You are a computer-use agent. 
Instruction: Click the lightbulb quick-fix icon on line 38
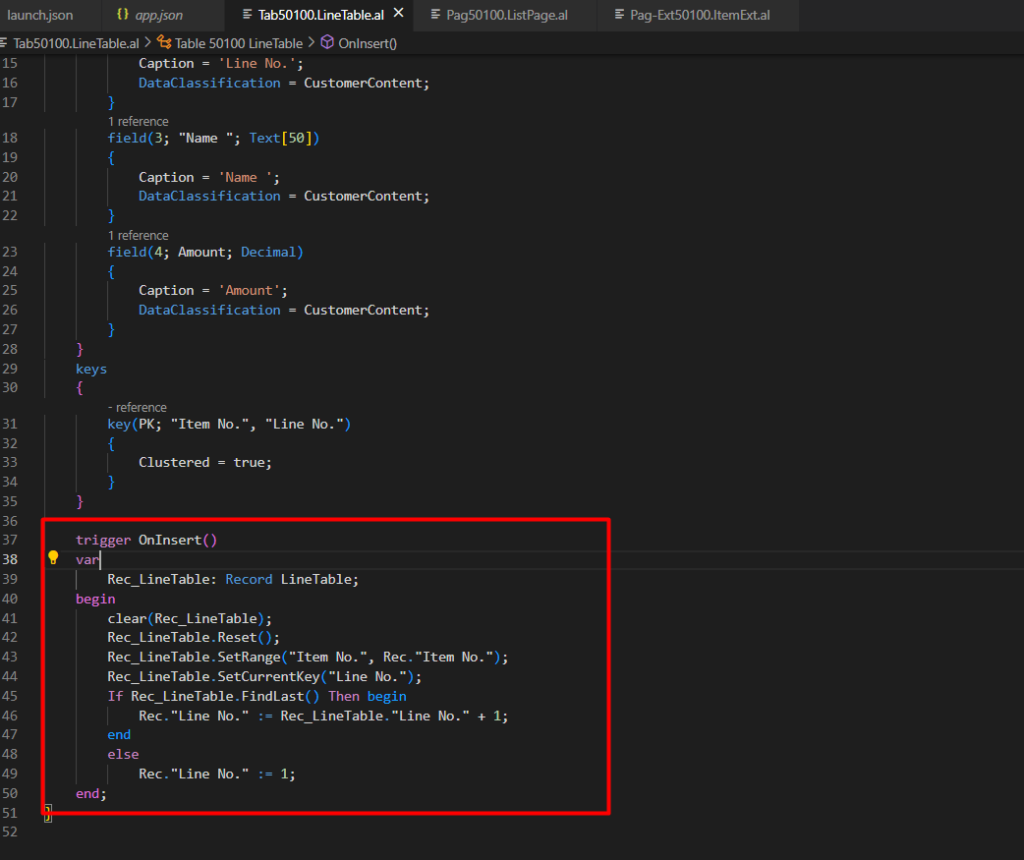(x=53, y=558)
